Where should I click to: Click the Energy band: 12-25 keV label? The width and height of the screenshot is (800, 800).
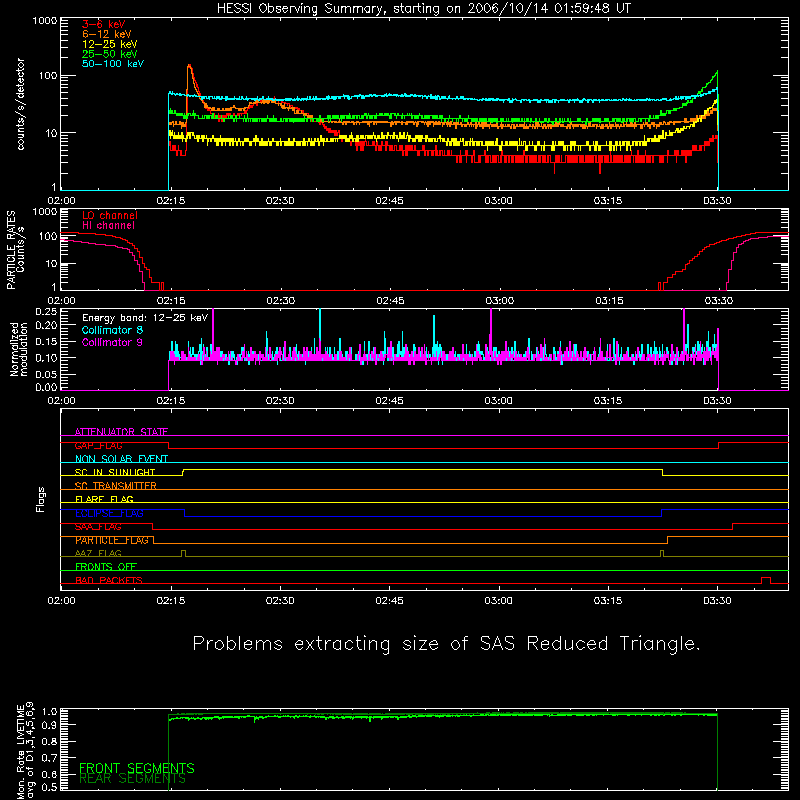click(x=145, y=318)
